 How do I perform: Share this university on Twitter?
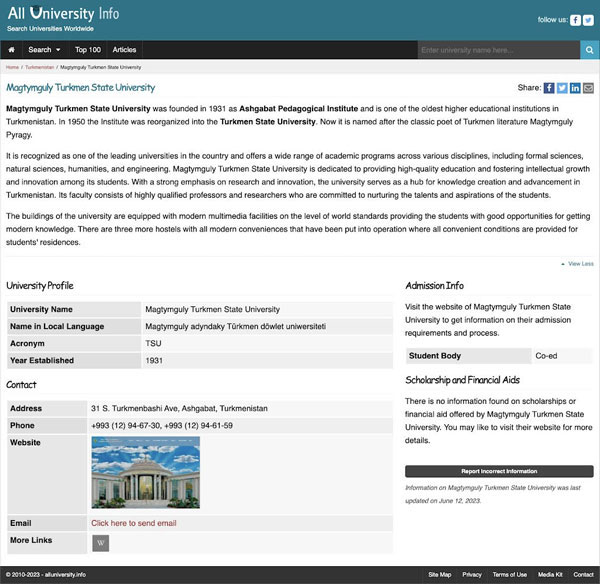(562, 88)
